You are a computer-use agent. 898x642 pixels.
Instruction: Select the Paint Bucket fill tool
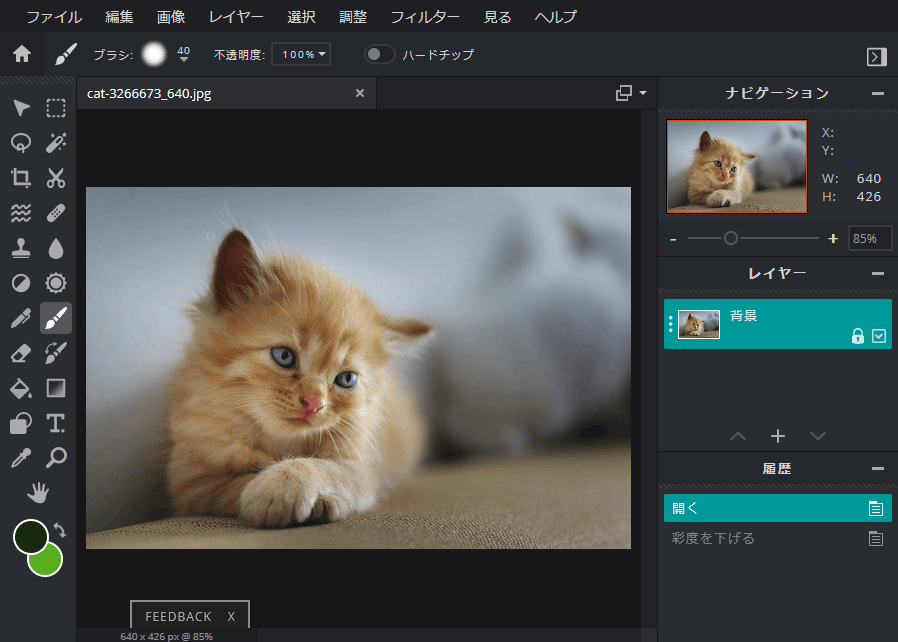point(20,388)
